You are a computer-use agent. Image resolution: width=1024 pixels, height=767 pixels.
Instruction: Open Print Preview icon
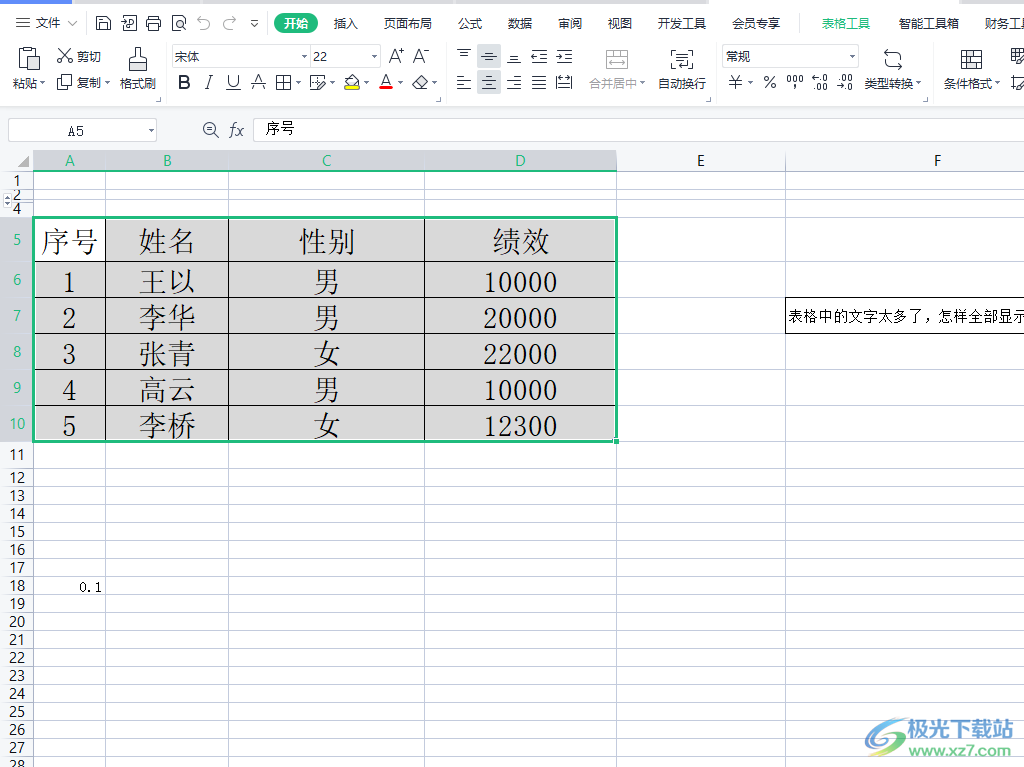(x=178, y=24)
